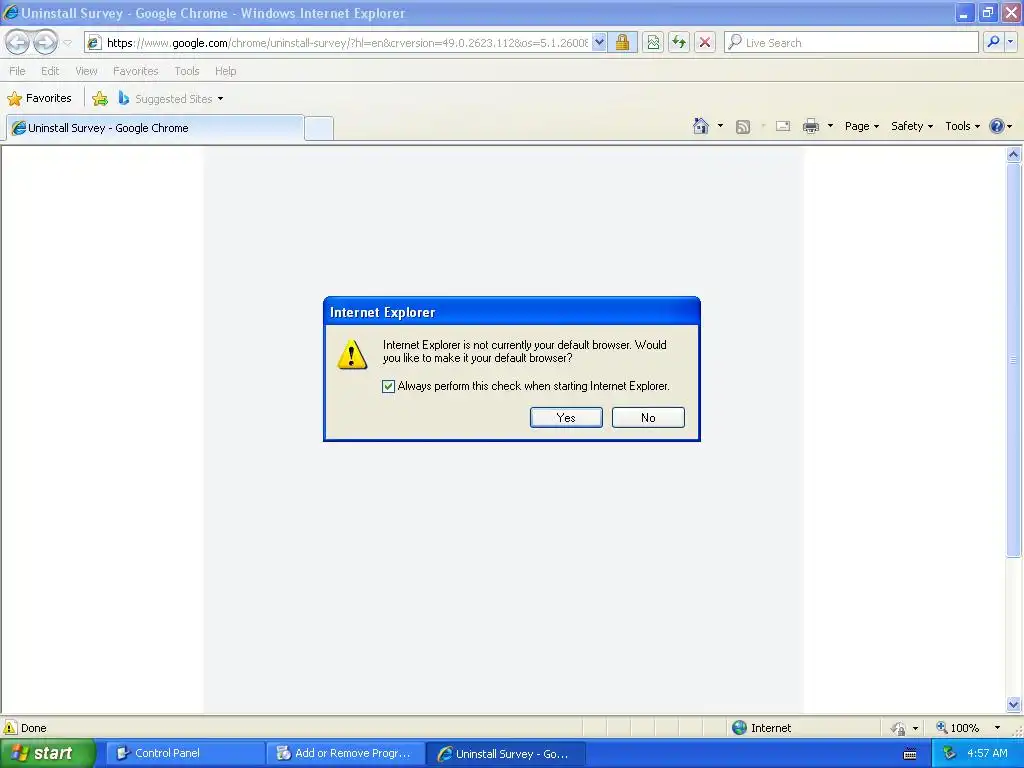Click Yes to make IE default

(566, 418)
